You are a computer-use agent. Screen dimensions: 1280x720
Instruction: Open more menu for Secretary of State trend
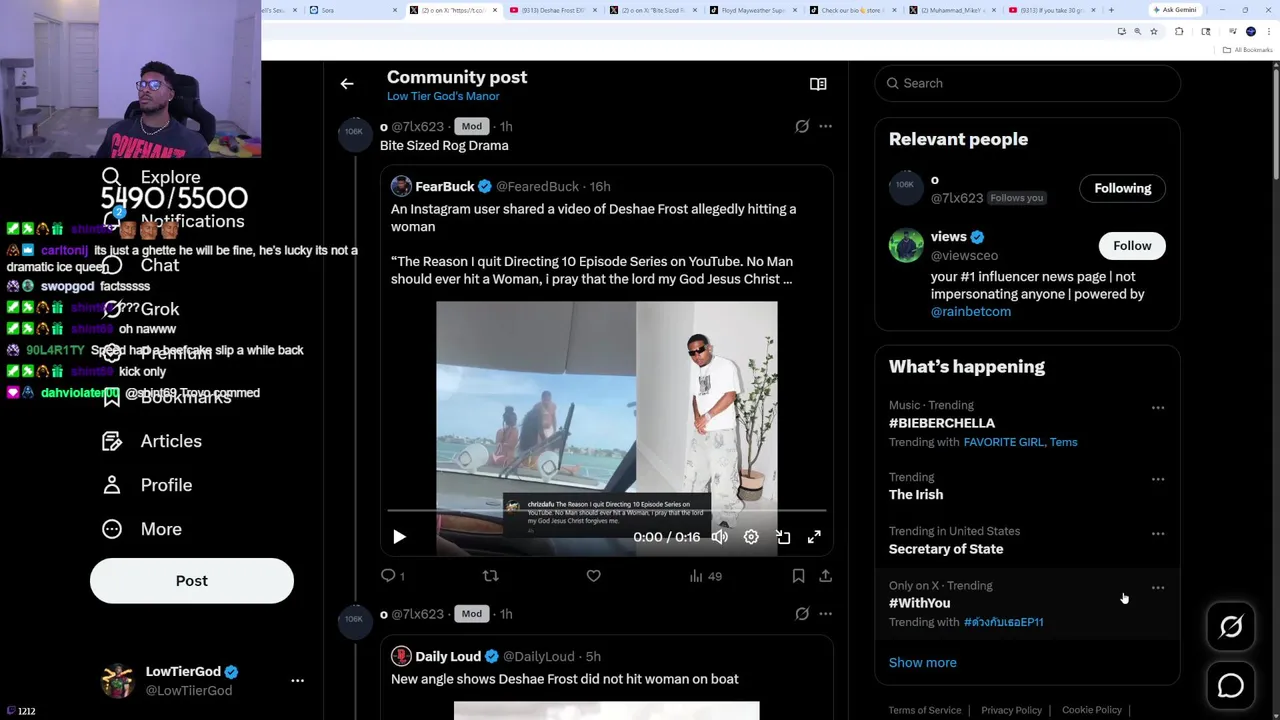coord(1157,534)
